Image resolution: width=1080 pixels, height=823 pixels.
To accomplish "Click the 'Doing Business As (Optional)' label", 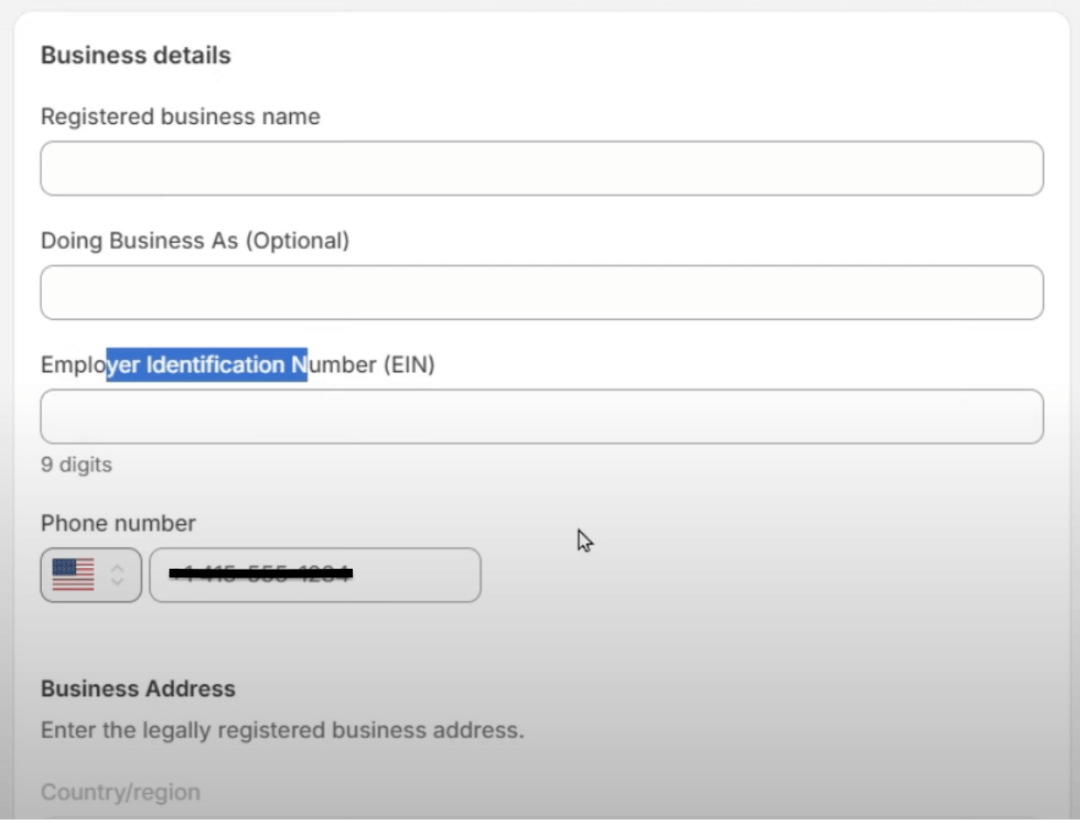I will (x=195, y=241).
